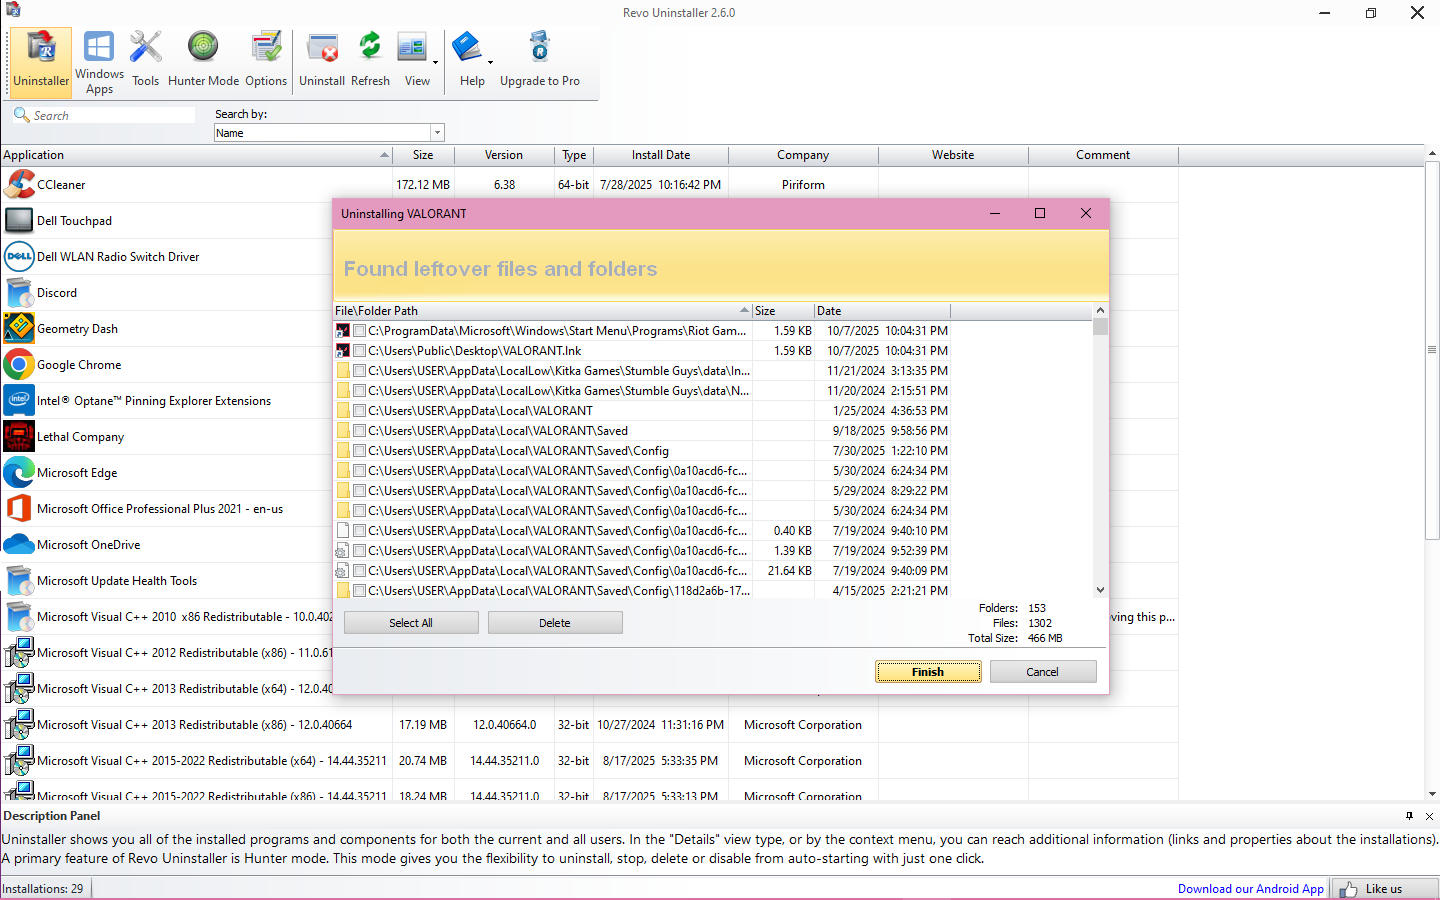
Task: Check the VALORANT\Saved\Config folder checkbox
Action: tap(359, 451)
